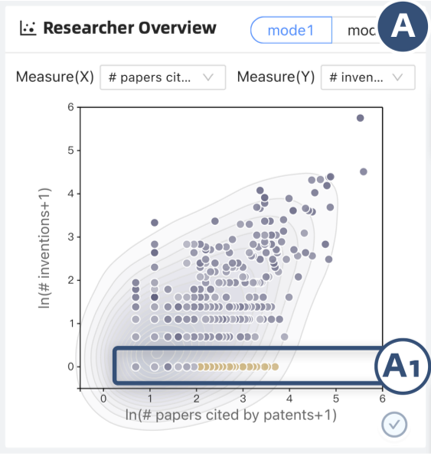This screenshot has height=454, width=431.
Task: Click the chevron arrow of Measure(X) selector
Action: coord(208,77)
